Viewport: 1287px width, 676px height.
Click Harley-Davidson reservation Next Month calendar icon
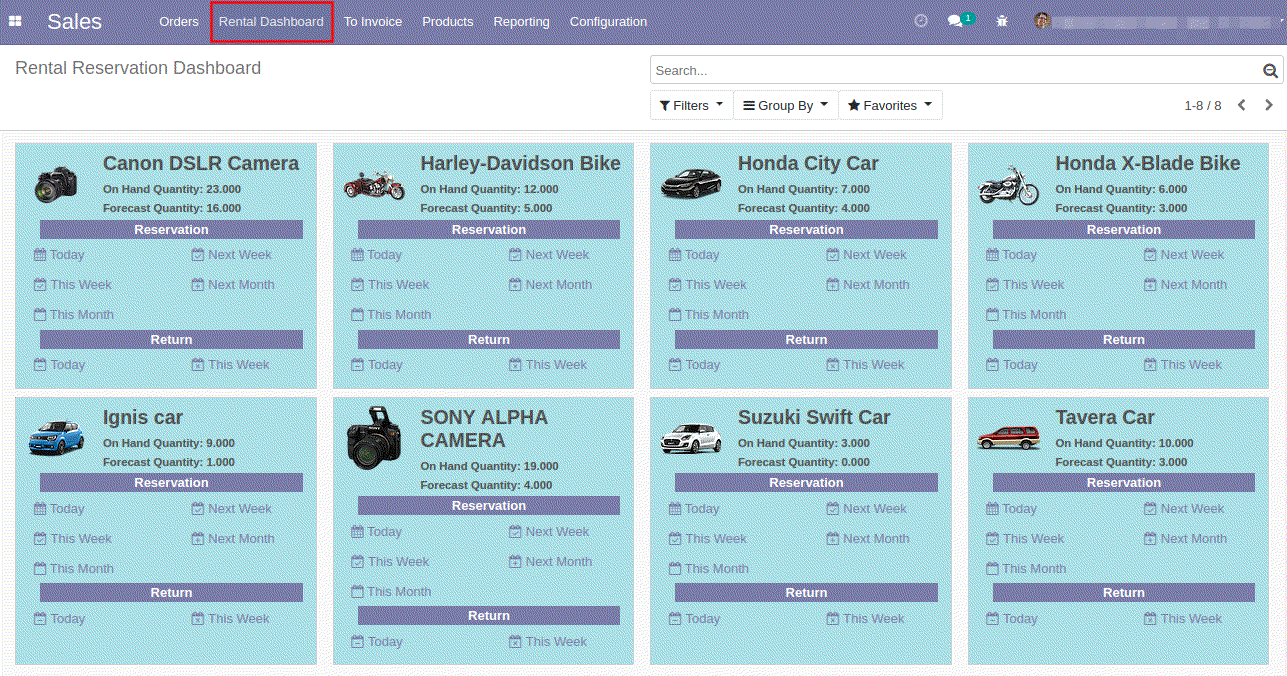click(x=515, y=285)
